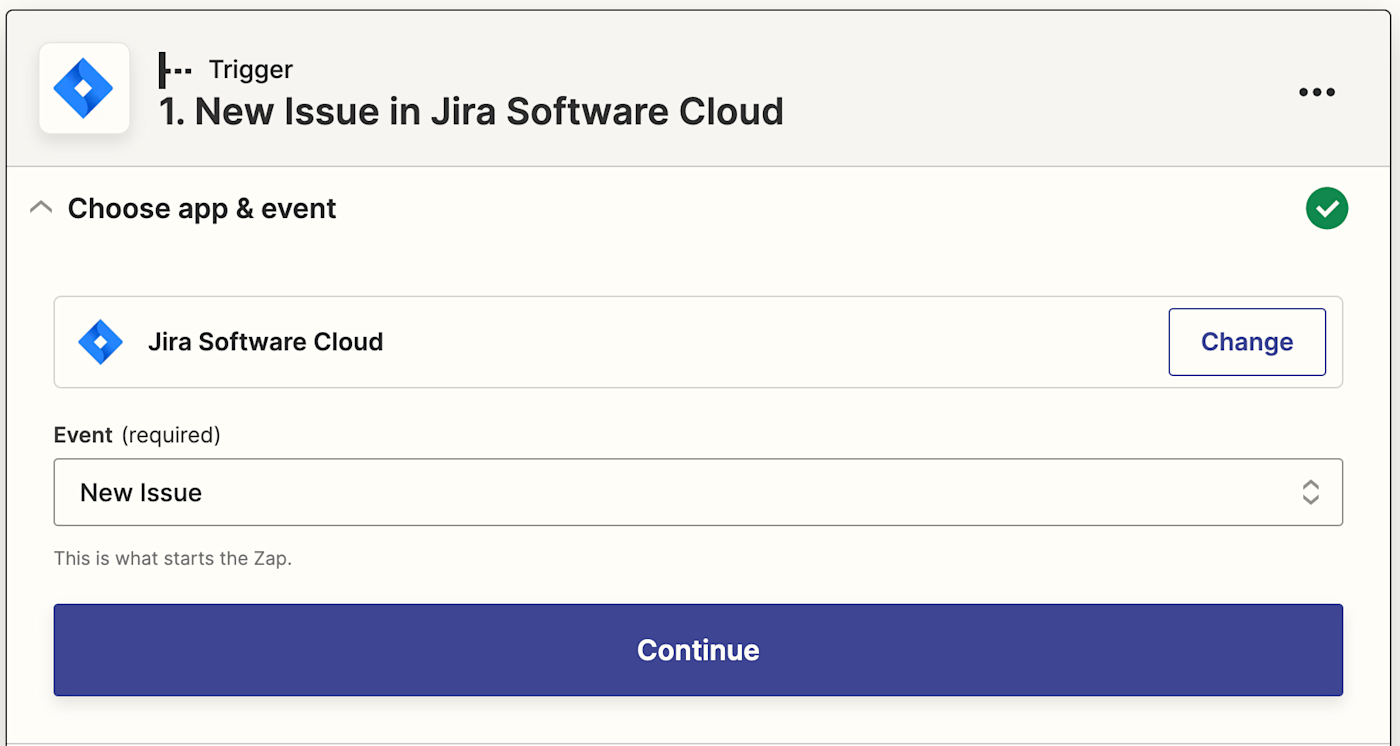Click the Event field label
The height and width of the screenshot is (746, 1400).
coord(83,435)
